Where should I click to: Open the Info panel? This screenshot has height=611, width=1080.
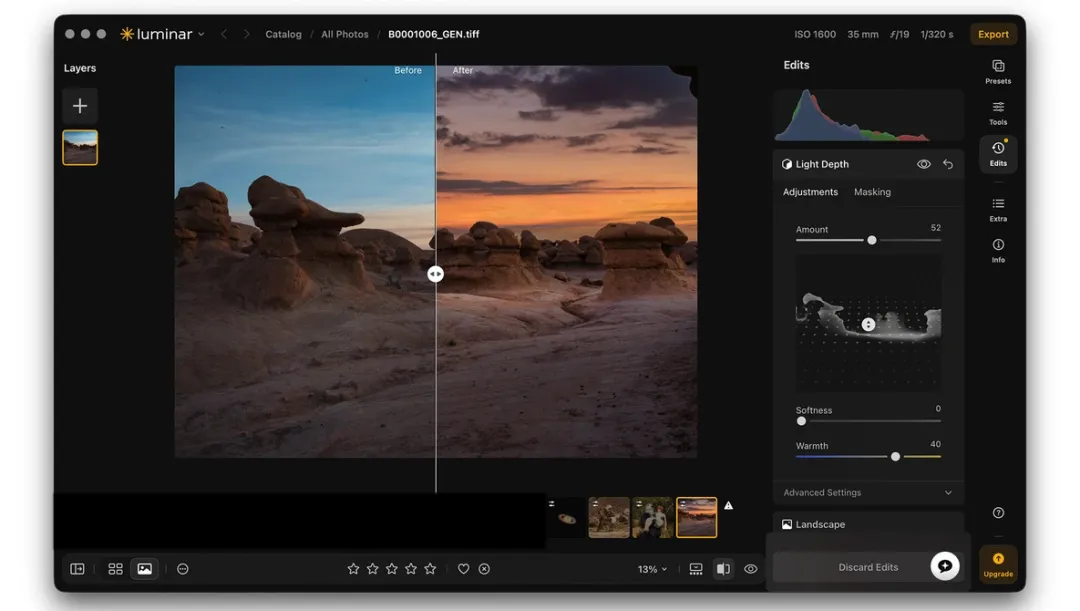(x=997, y=251)
